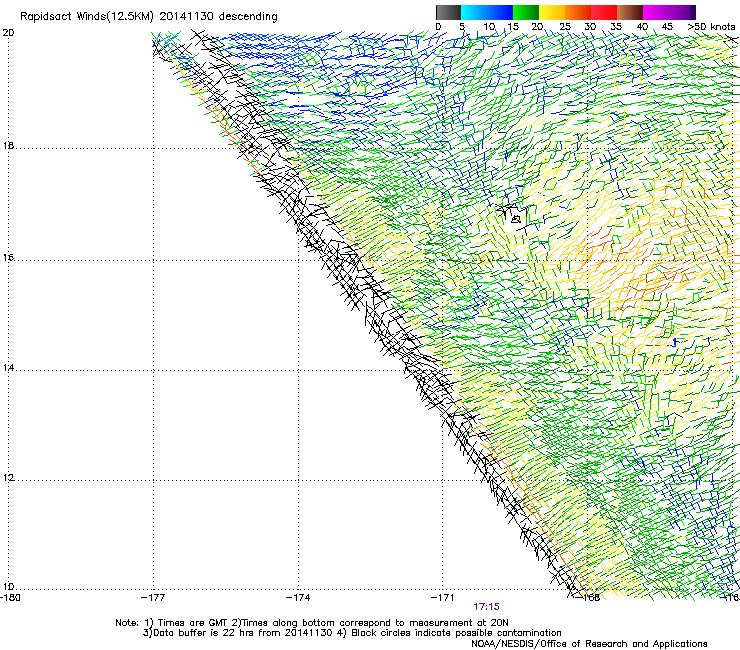Click the '0' value under the color bar
740x650 pixels.
pos(438,27)
